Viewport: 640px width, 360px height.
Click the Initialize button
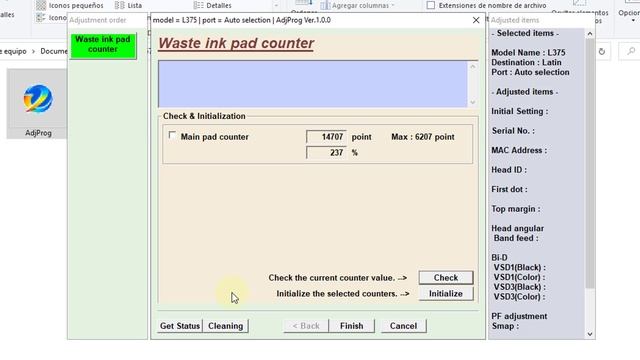coord(446,293)
